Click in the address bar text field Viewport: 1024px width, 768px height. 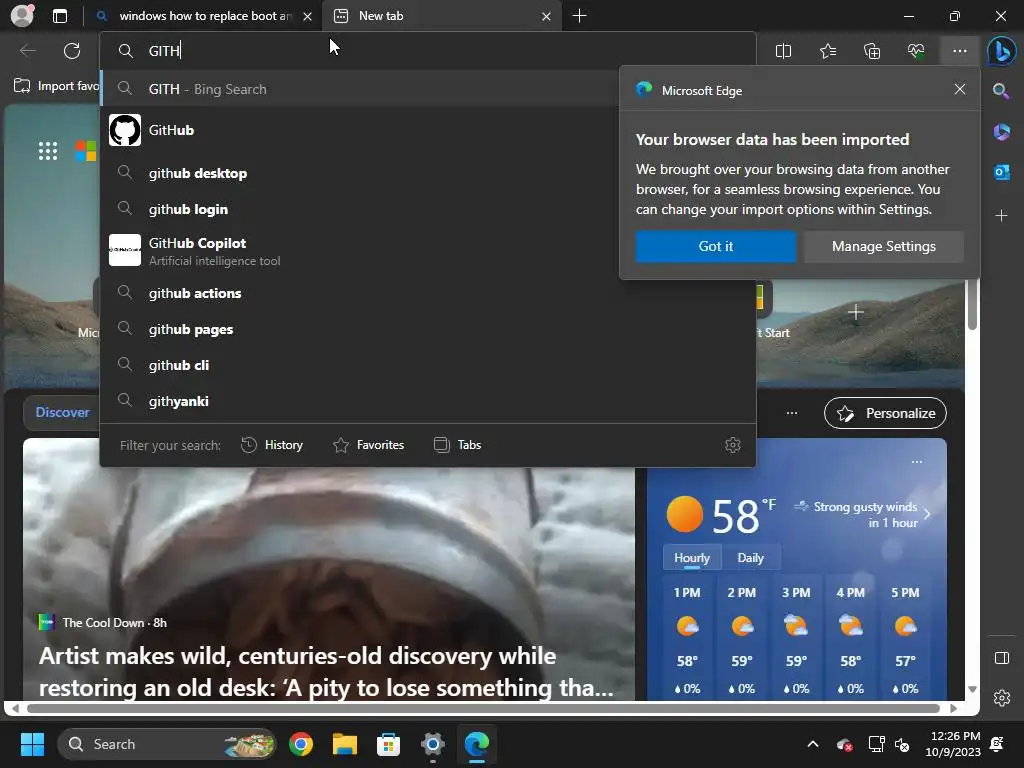coord(428,51)
